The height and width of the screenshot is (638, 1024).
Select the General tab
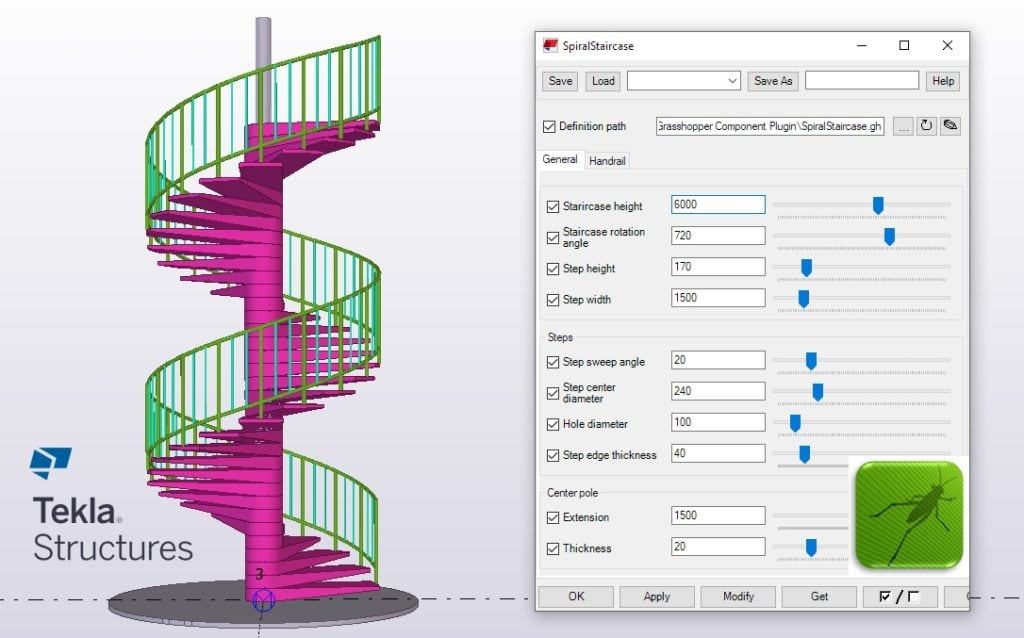point(560,160)
